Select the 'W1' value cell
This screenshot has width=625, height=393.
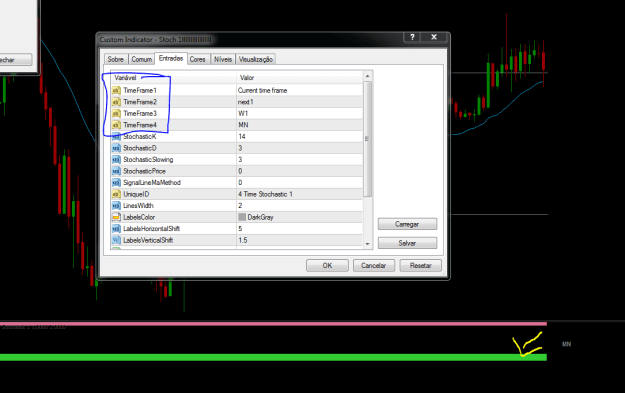[x=300, y=114]
